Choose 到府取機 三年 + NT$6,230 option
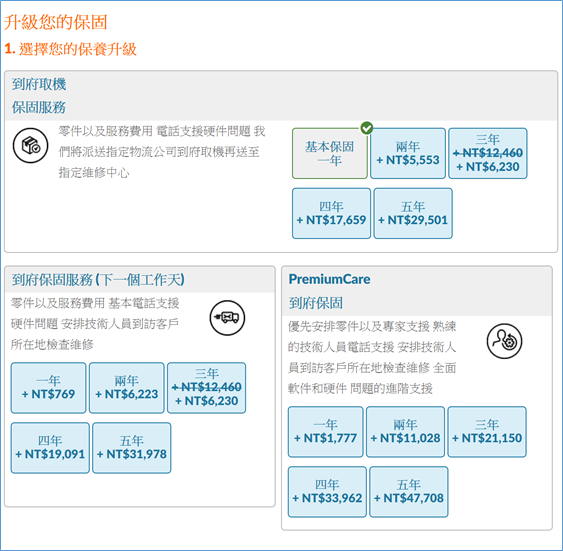 pos(488,153)
